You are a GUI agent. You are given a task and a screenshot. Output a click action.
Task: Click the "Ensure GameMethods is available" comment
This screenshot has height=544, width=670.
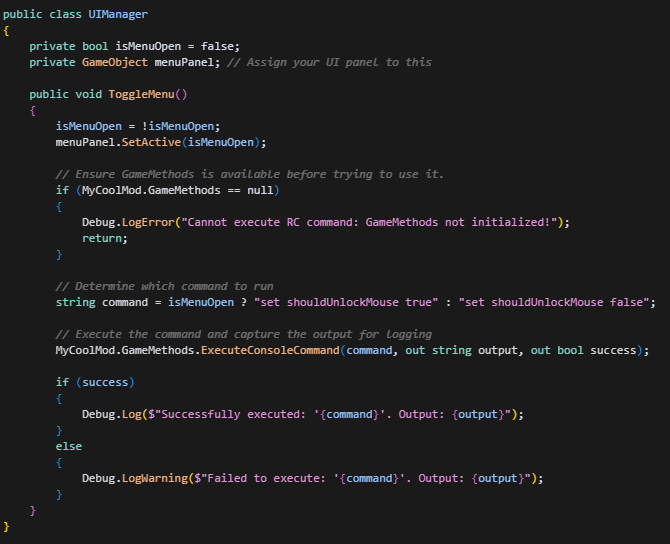250,174
